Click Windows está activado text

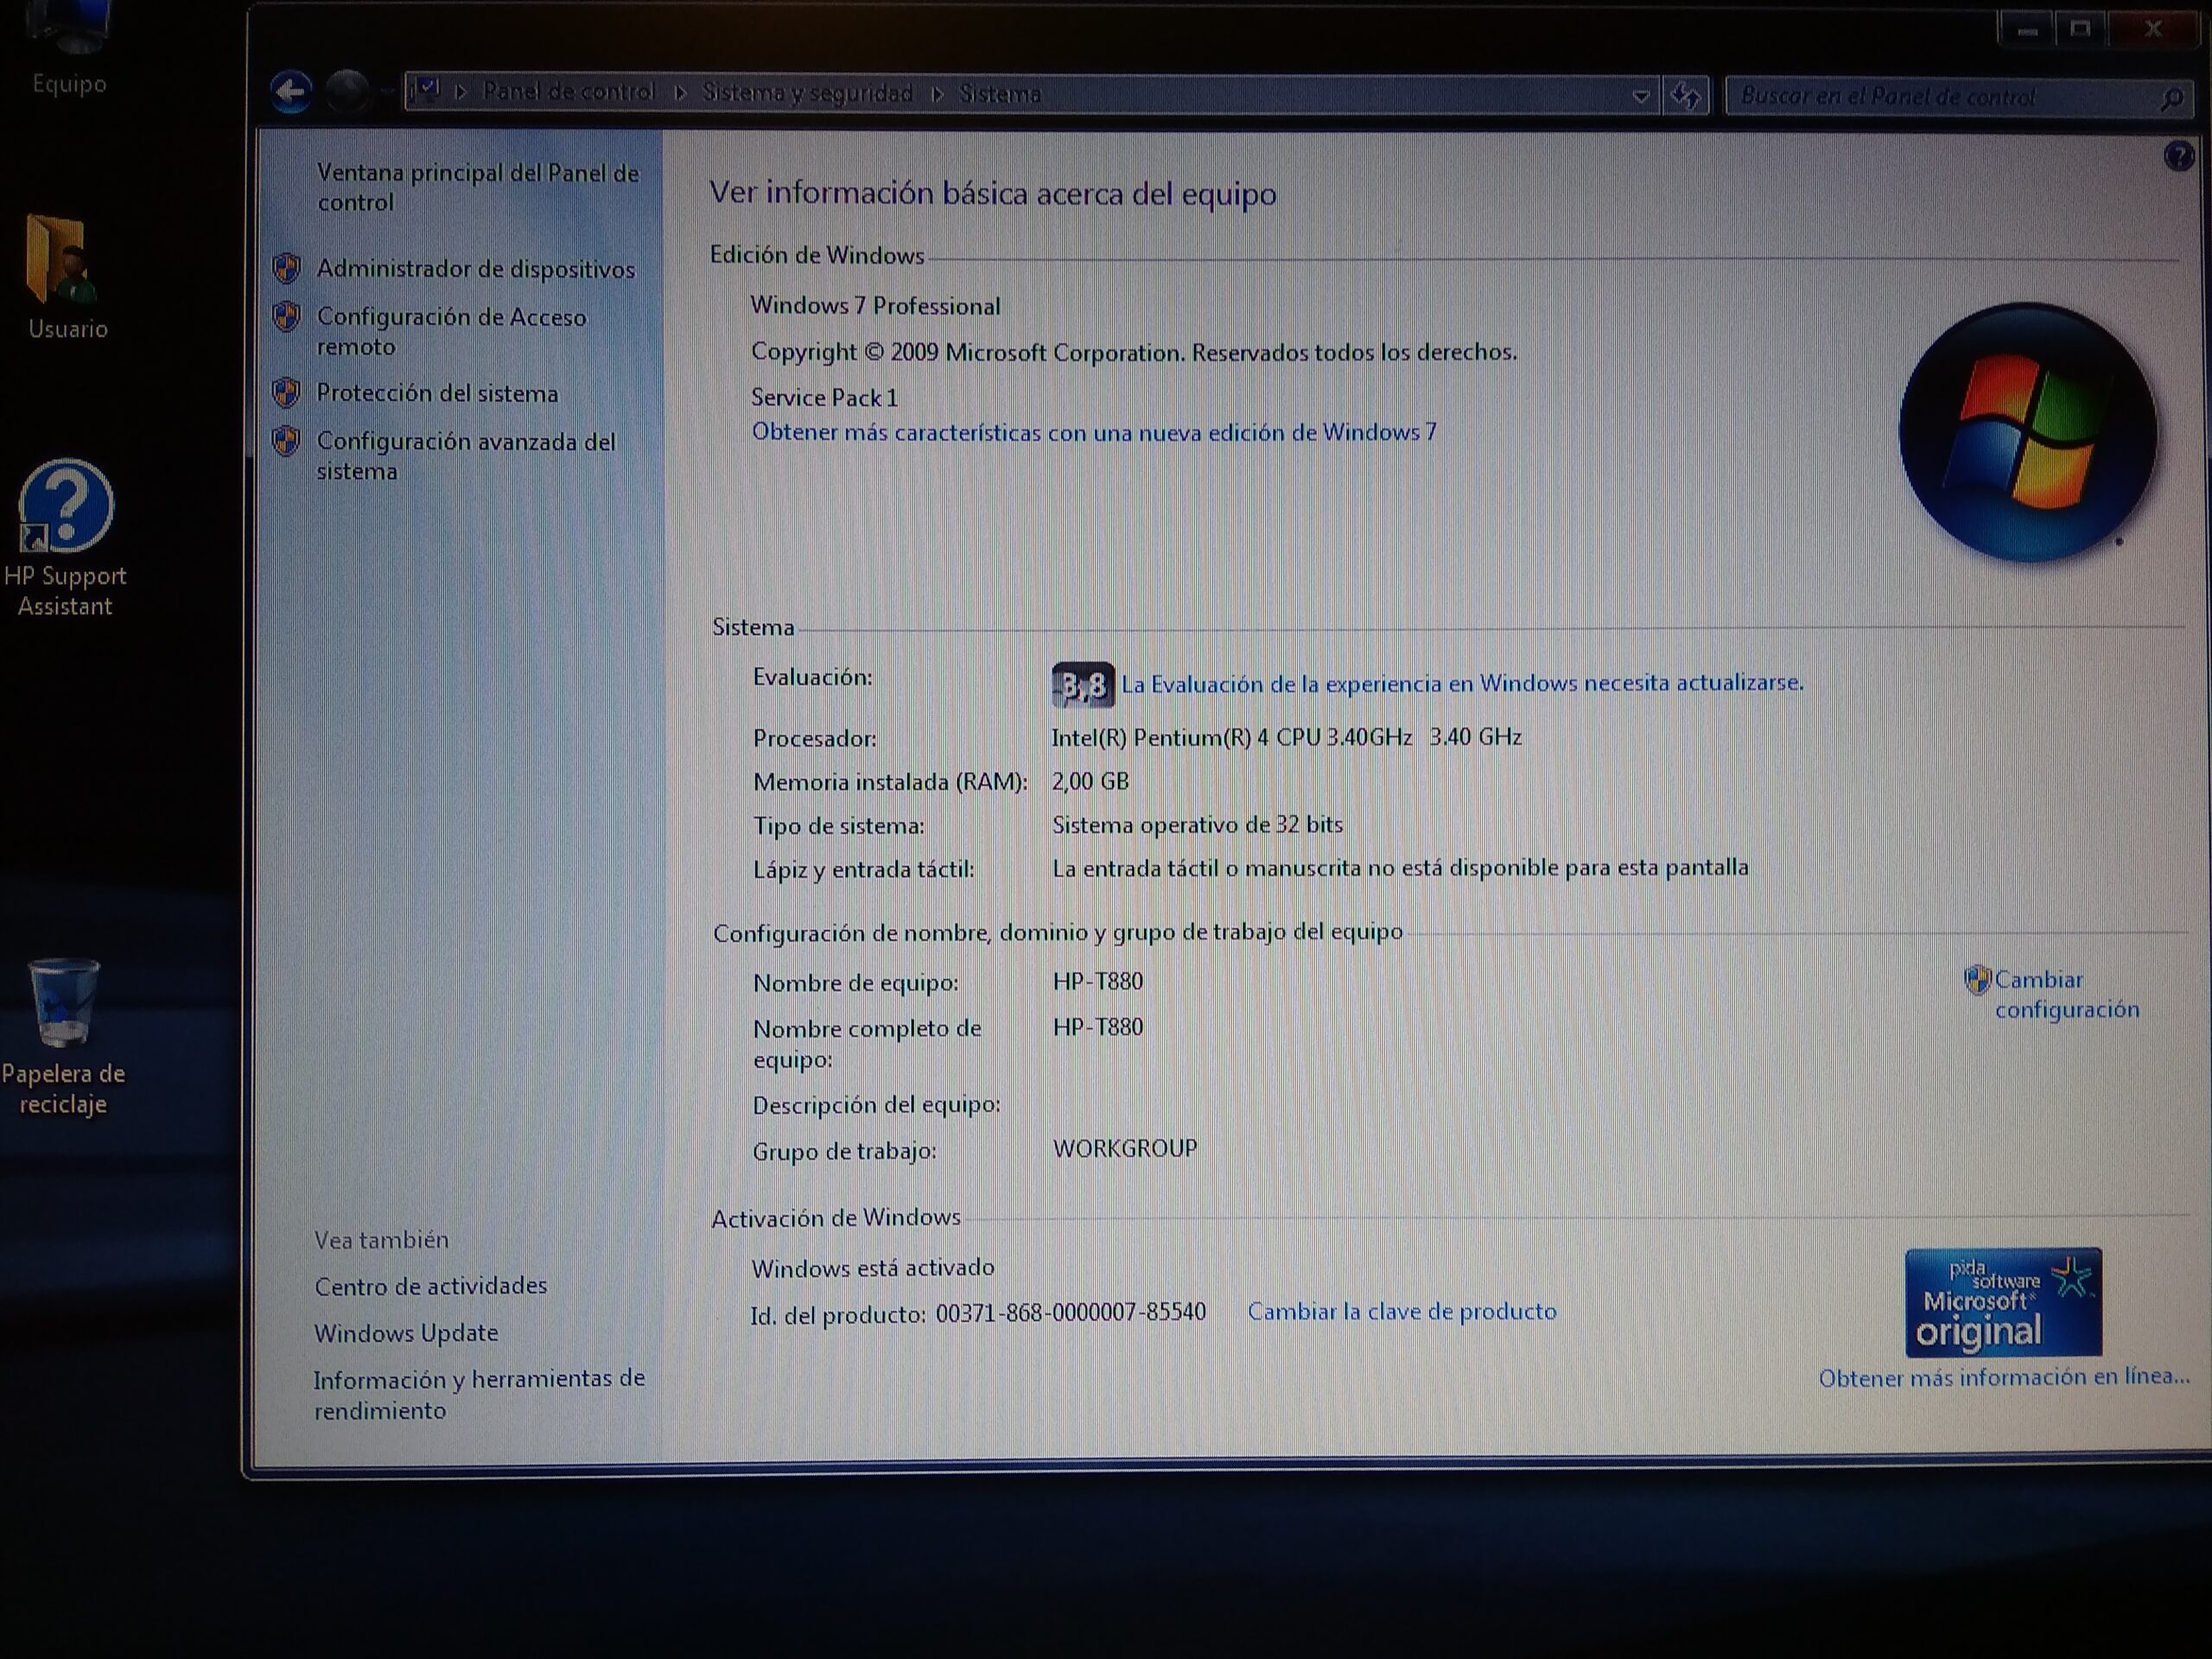point(873,1268)
